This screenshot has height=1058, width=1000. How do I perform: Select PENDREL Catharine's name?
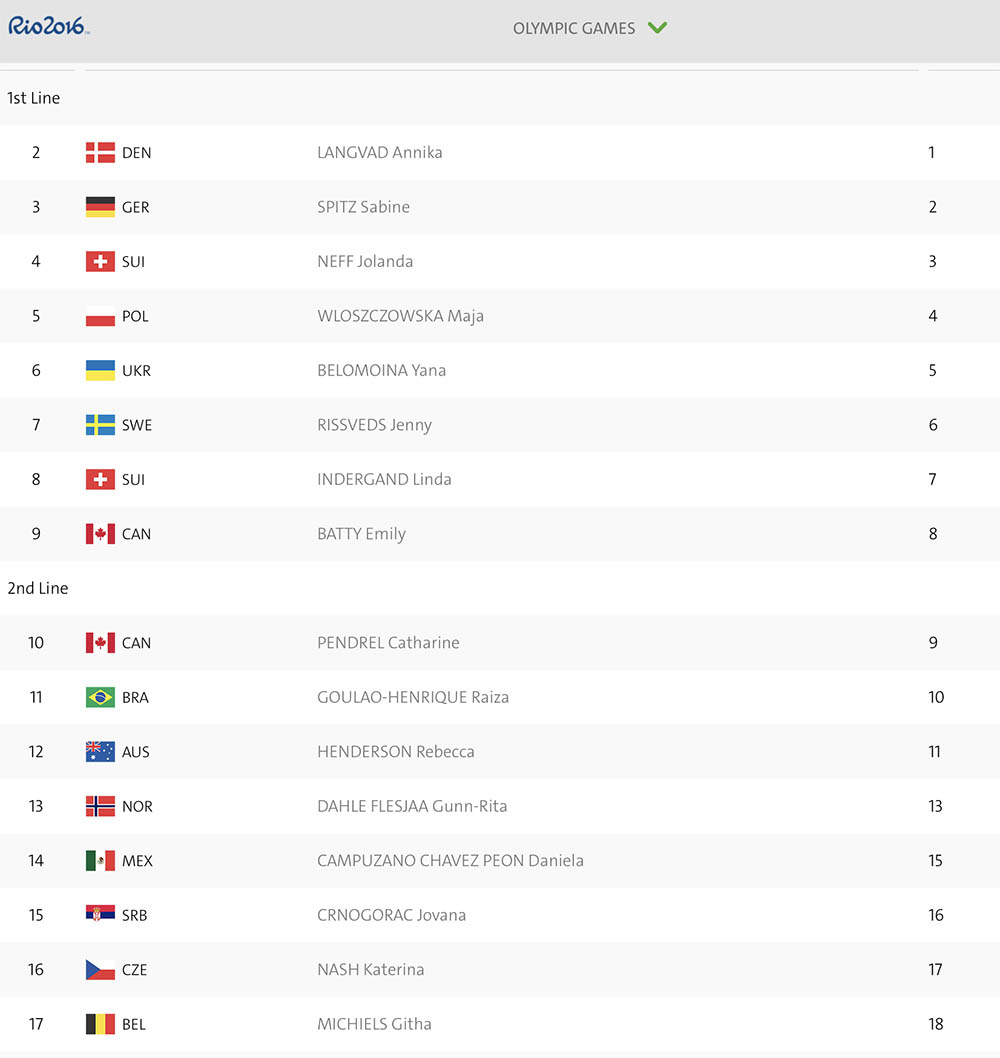click(388, 643)
